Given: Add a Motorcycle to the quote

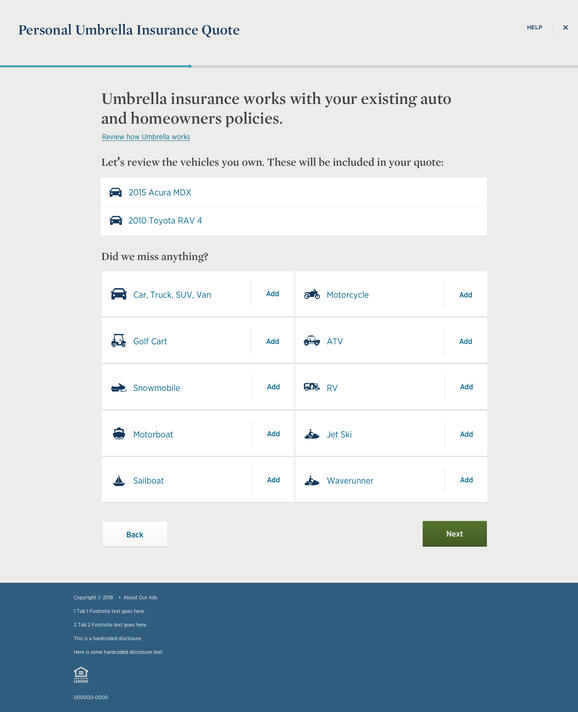Looking at the screenshot, I should point(465,295).
